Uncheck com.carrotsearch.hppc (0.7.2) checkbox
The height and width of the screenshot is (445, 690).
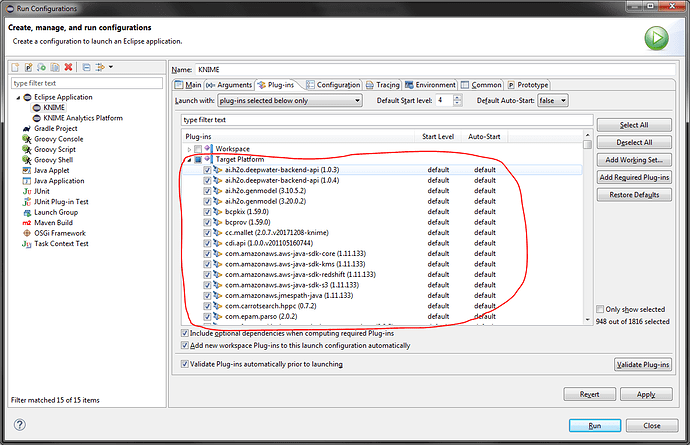click(x=207, y=306)
